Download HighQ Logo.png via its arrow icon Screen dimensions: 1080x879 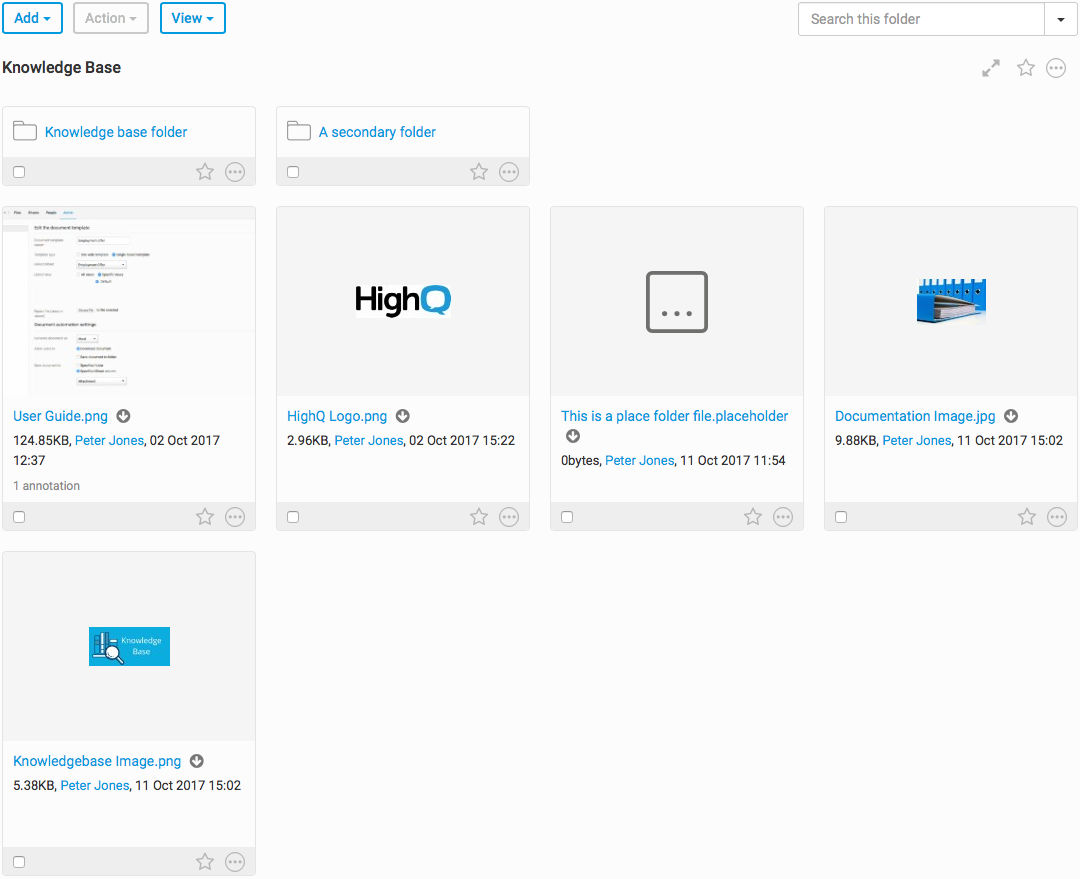[403, 416]
